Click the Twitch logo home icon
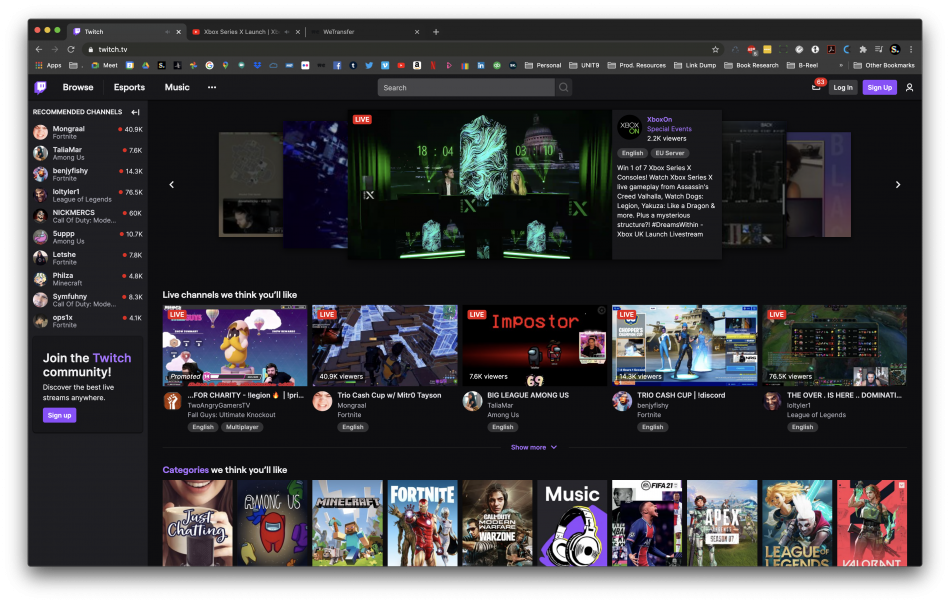 [x=41, y=87]
